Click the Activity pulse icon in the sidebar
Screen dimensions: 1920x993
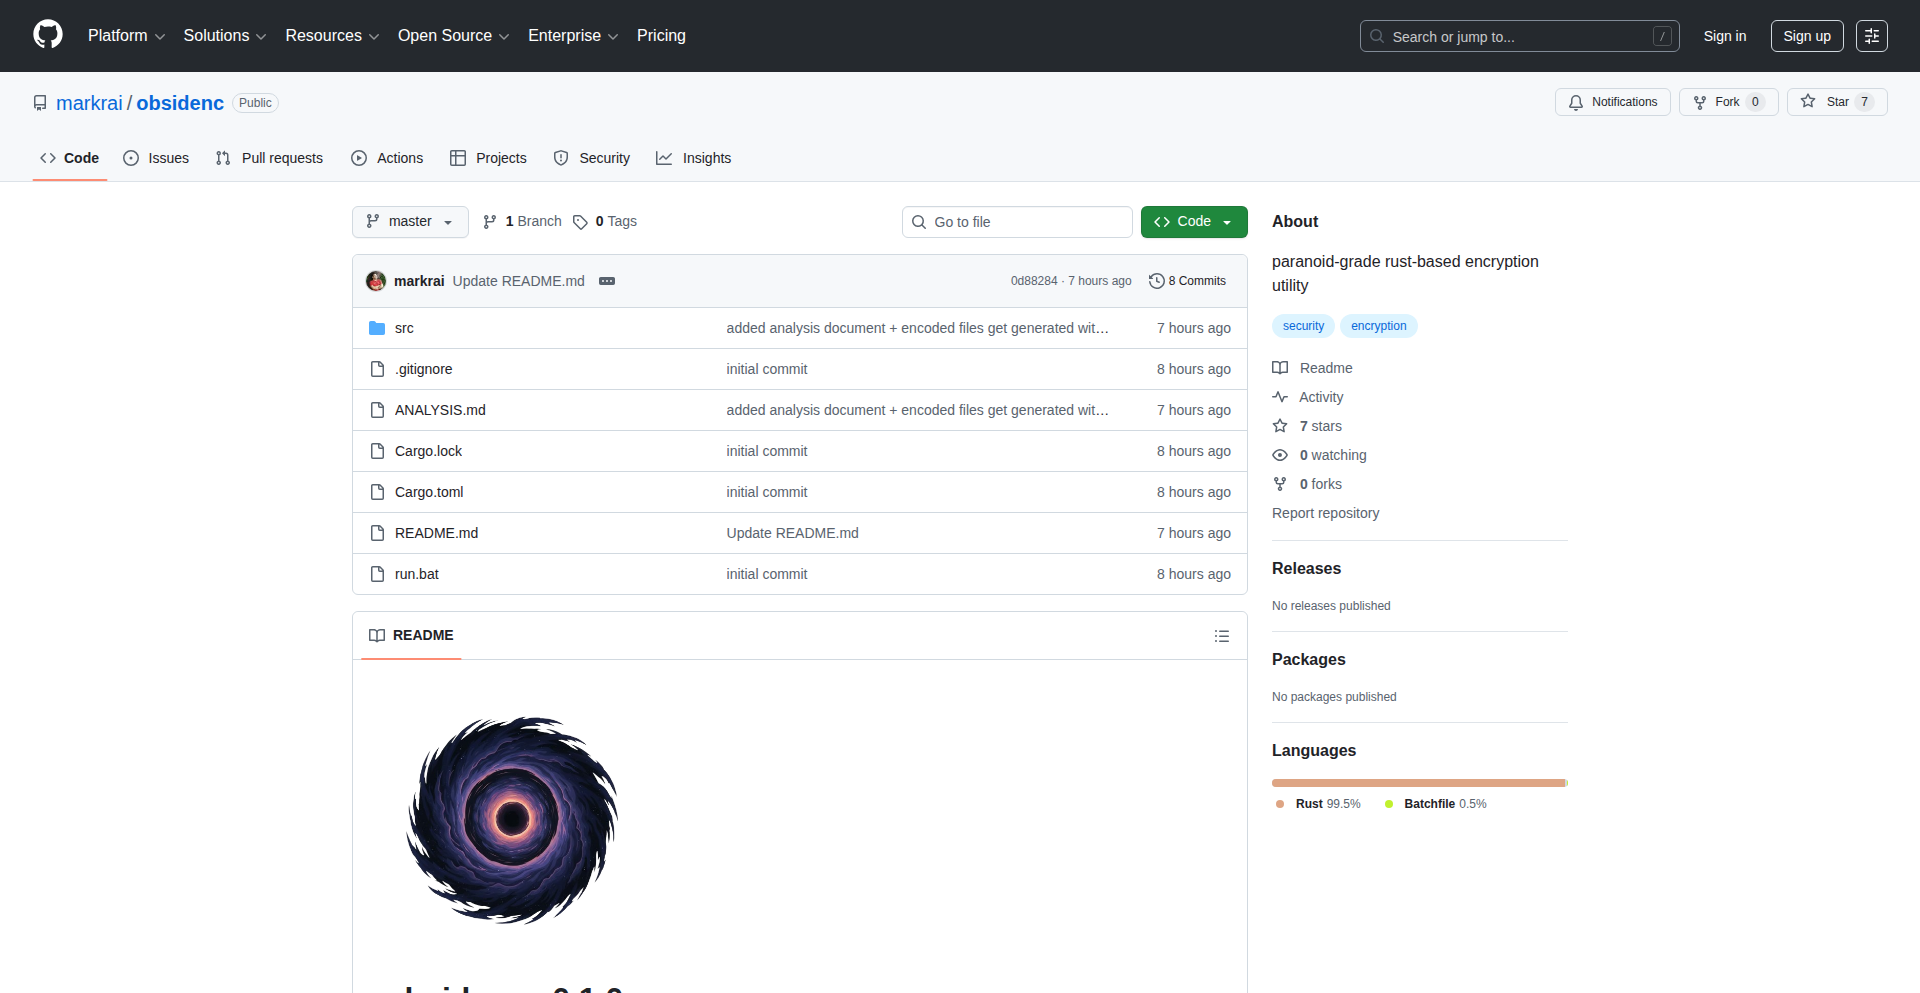(x=1281, y=397)
